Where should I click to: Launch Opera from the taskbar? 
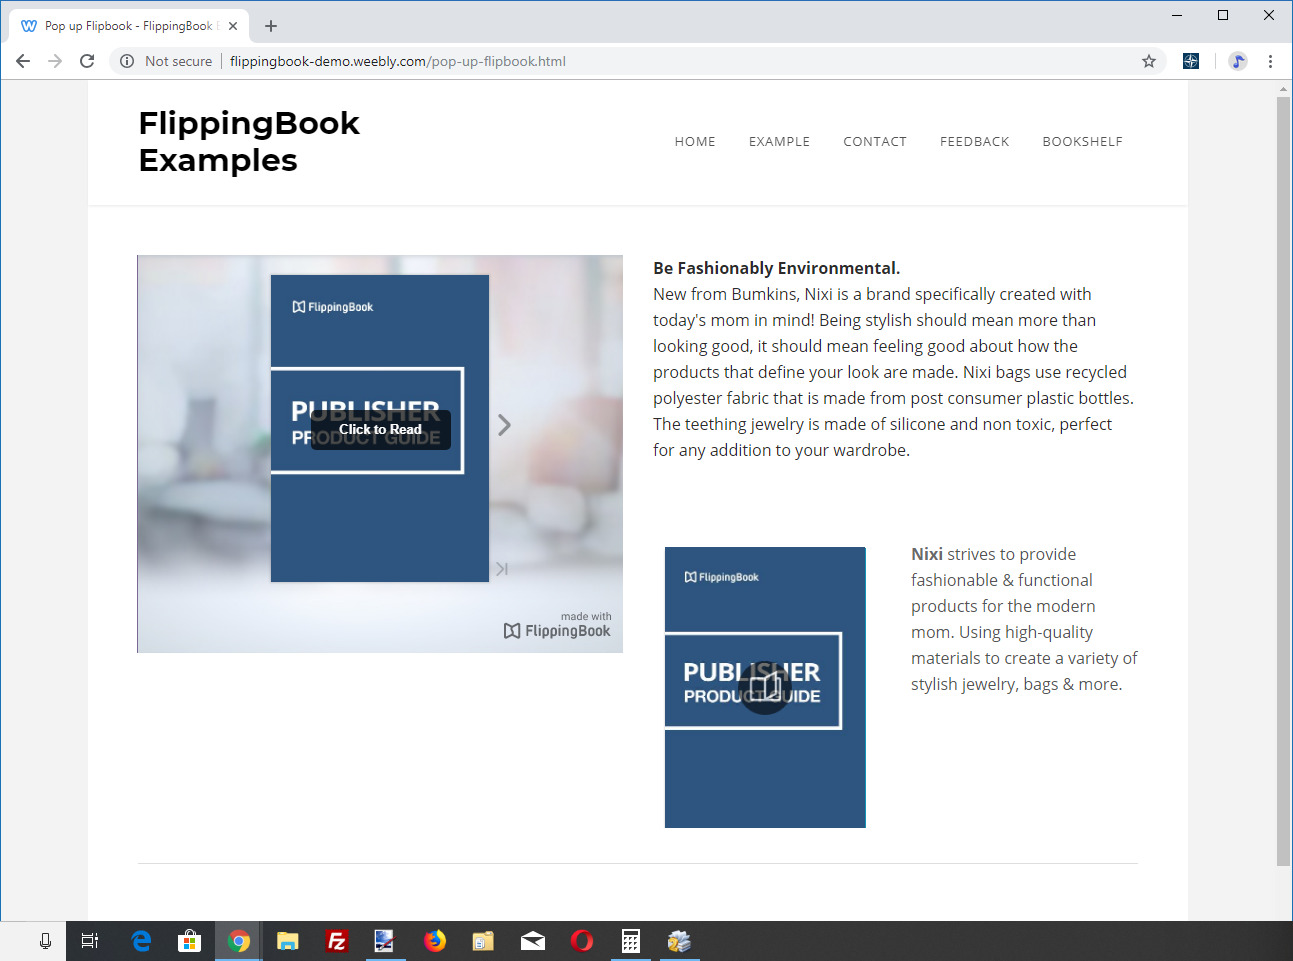[x=582, y=941]
